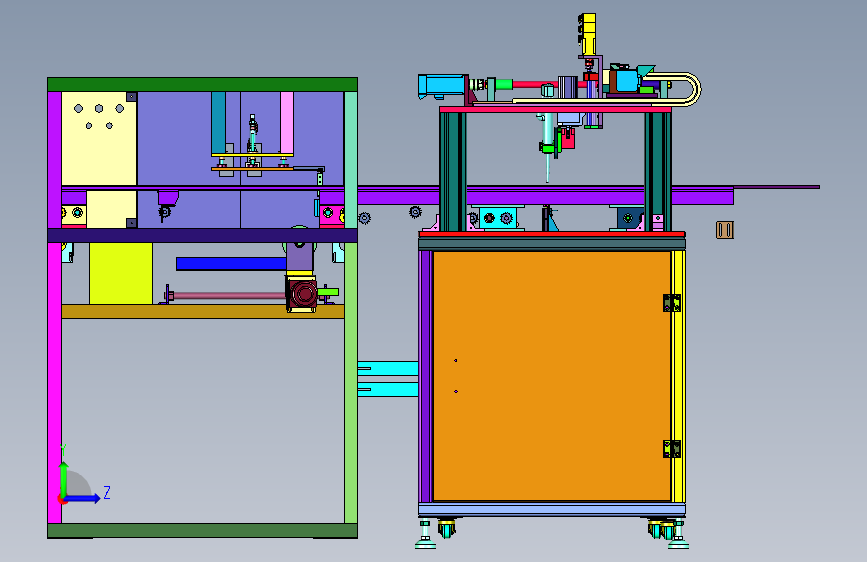The height and width of the screenshot is (562, 867).
Task: Select the green base beam of left frame
Action: point(202,530)
